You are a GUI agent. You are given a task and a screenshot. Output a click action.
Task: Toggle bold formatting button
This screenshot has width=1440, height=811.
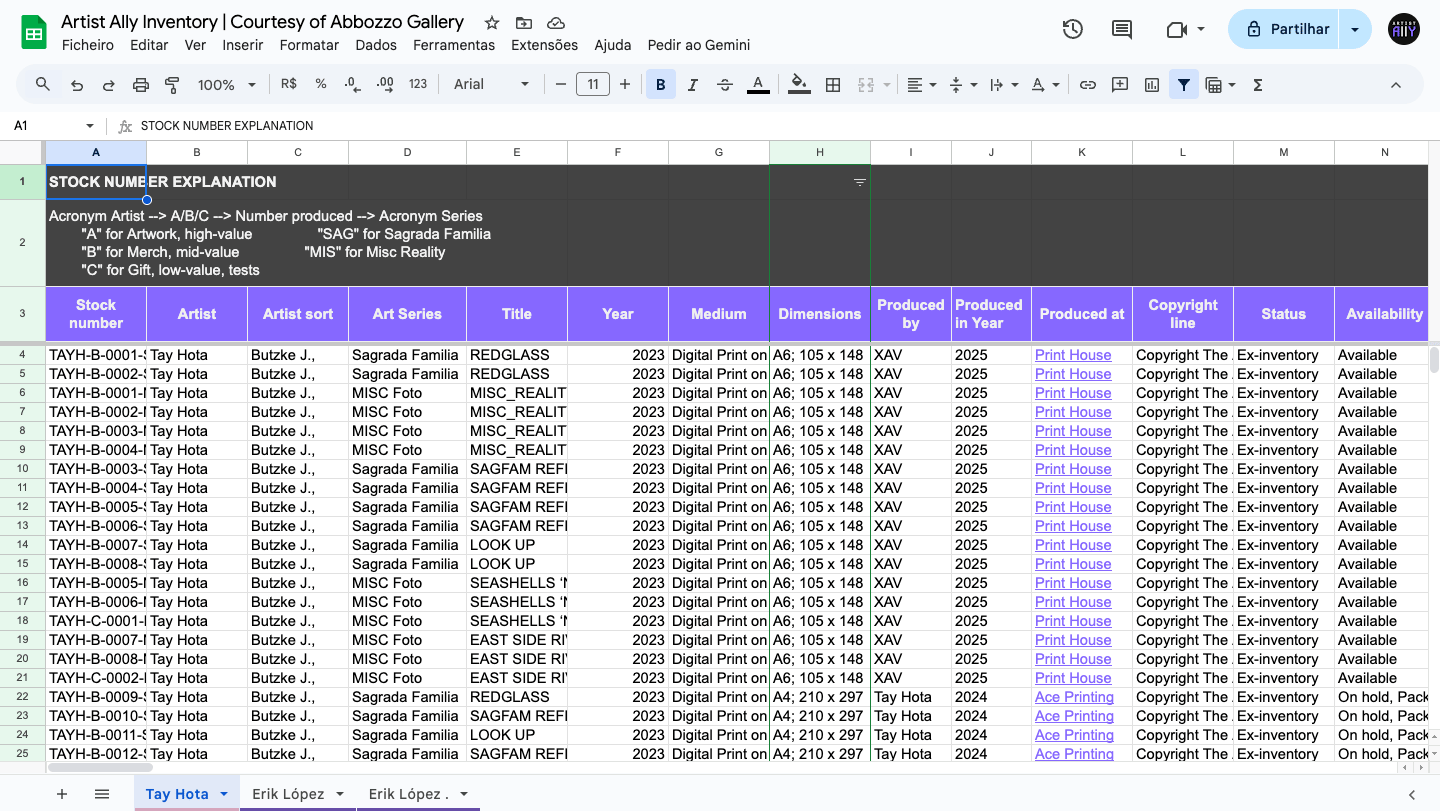click(x=660, y=85)
